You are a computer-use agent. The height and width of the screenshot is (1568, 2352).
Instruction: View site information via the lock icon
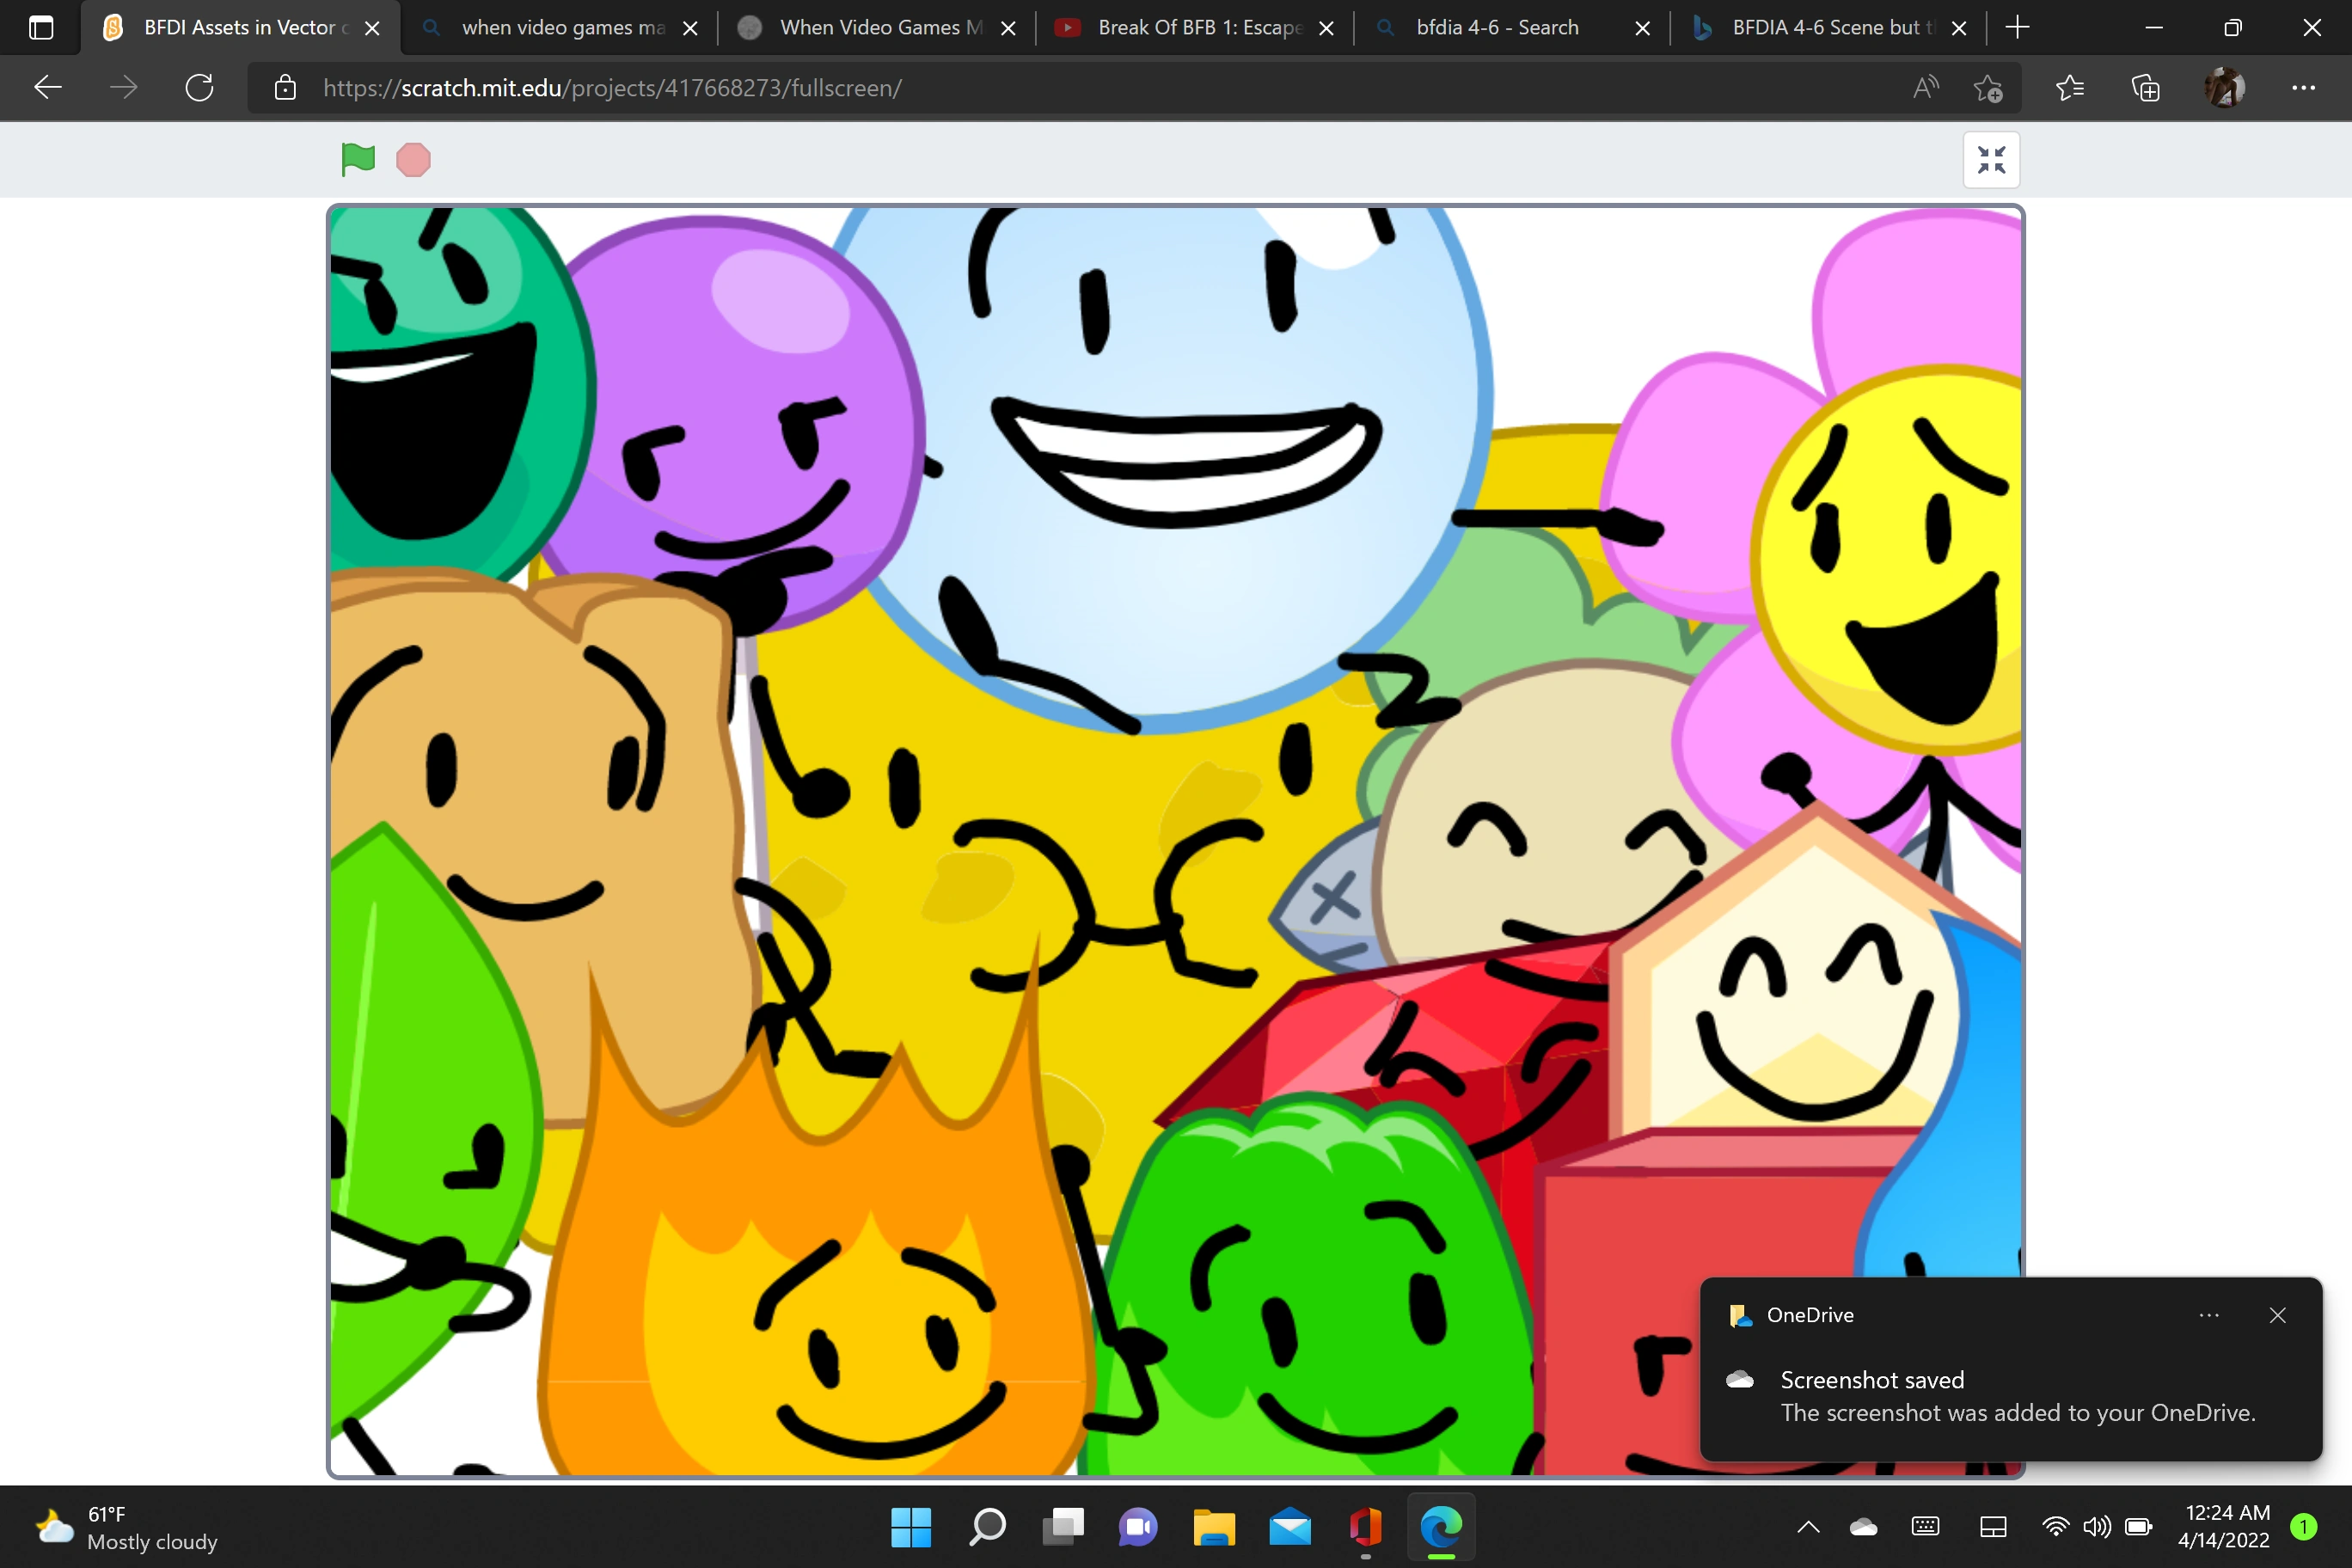click(x=285, y=87)
